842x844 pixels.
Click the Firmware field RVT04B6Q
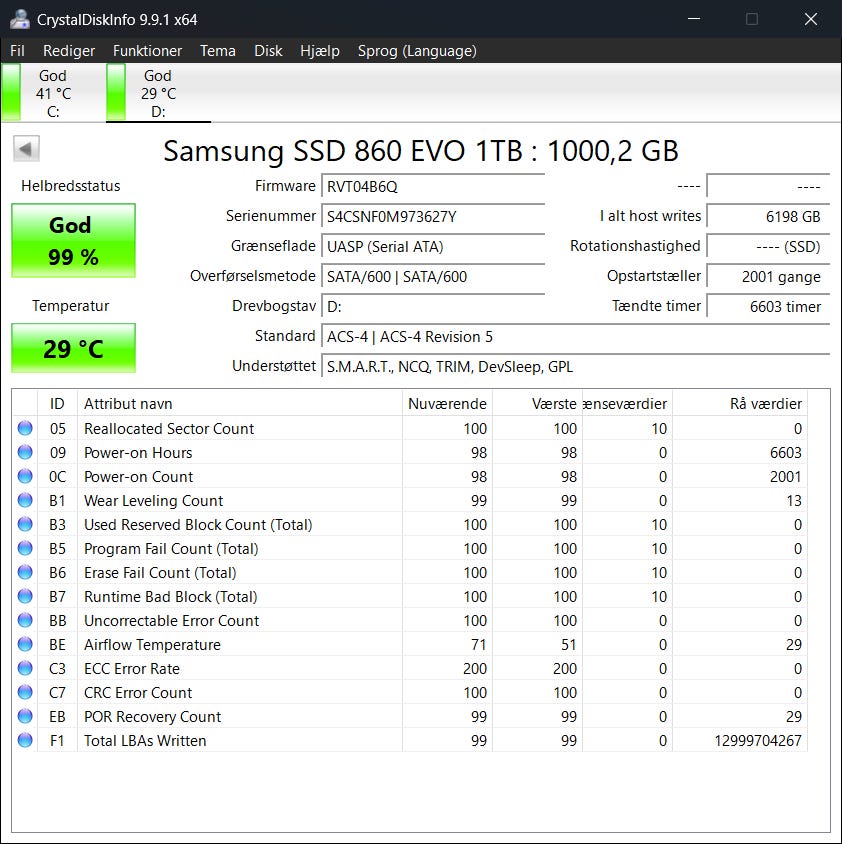(x=433, y=187)
